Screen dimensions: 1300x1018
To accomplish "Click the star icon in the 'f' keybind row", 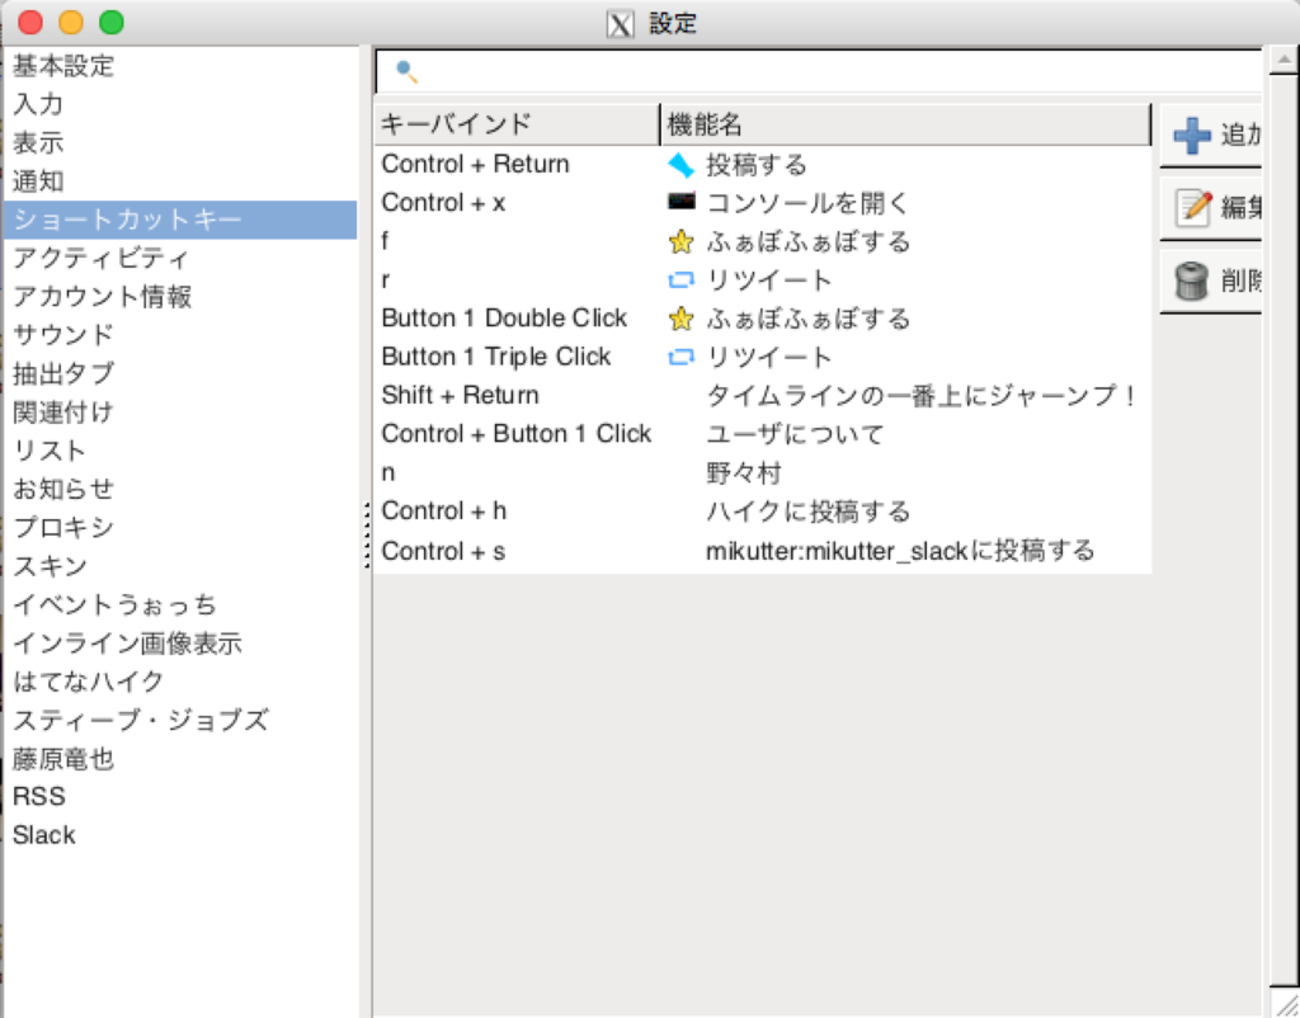I will (x=681, y=241).
